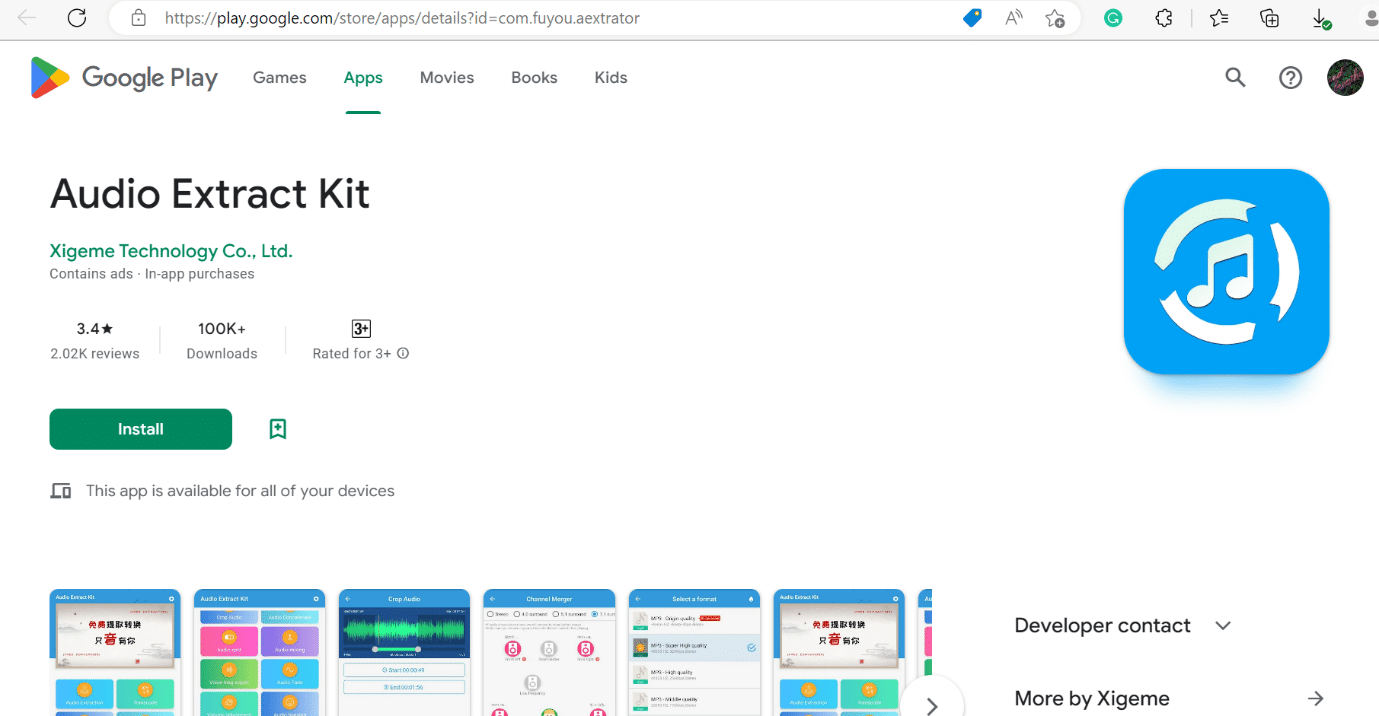Open the Extensions puzzle icon

pyautogui.click(x=1164, y=18)
